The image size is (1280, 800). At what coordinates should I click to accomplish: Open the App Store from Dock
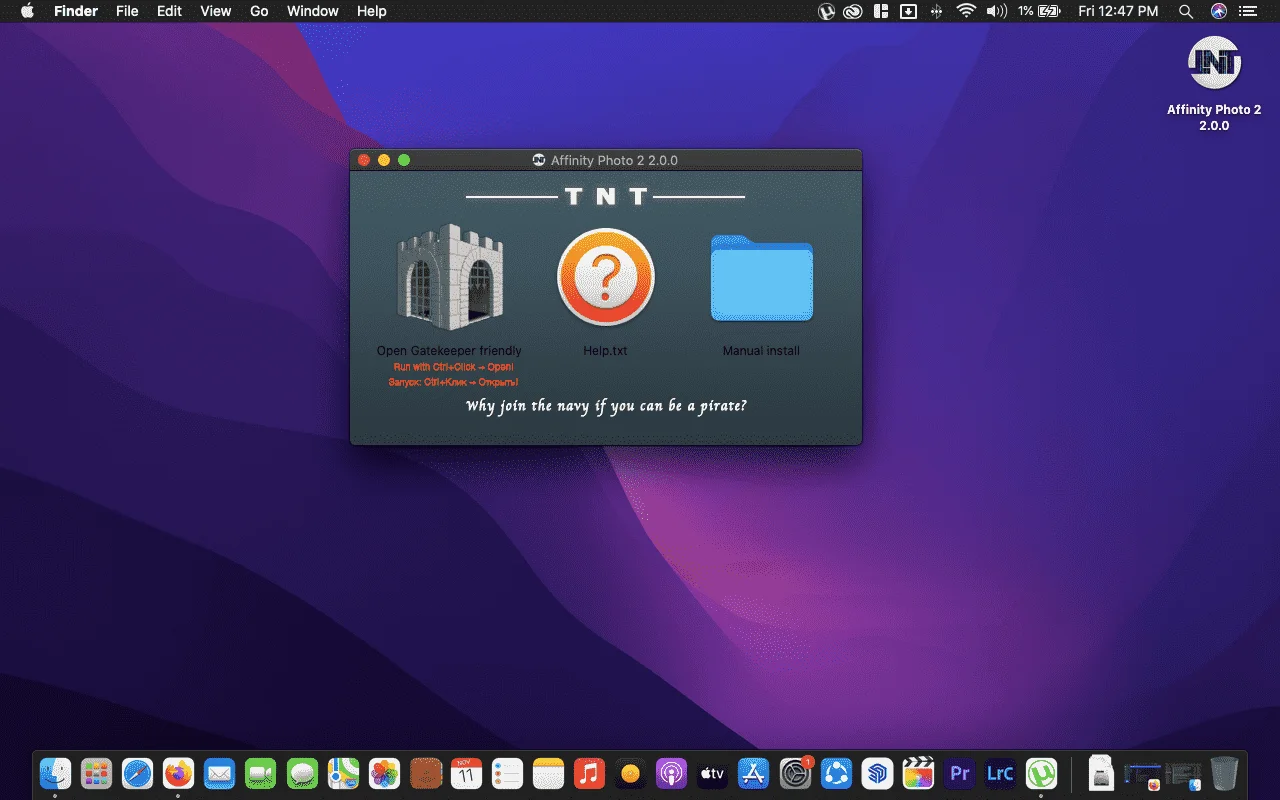click(753, 773)
